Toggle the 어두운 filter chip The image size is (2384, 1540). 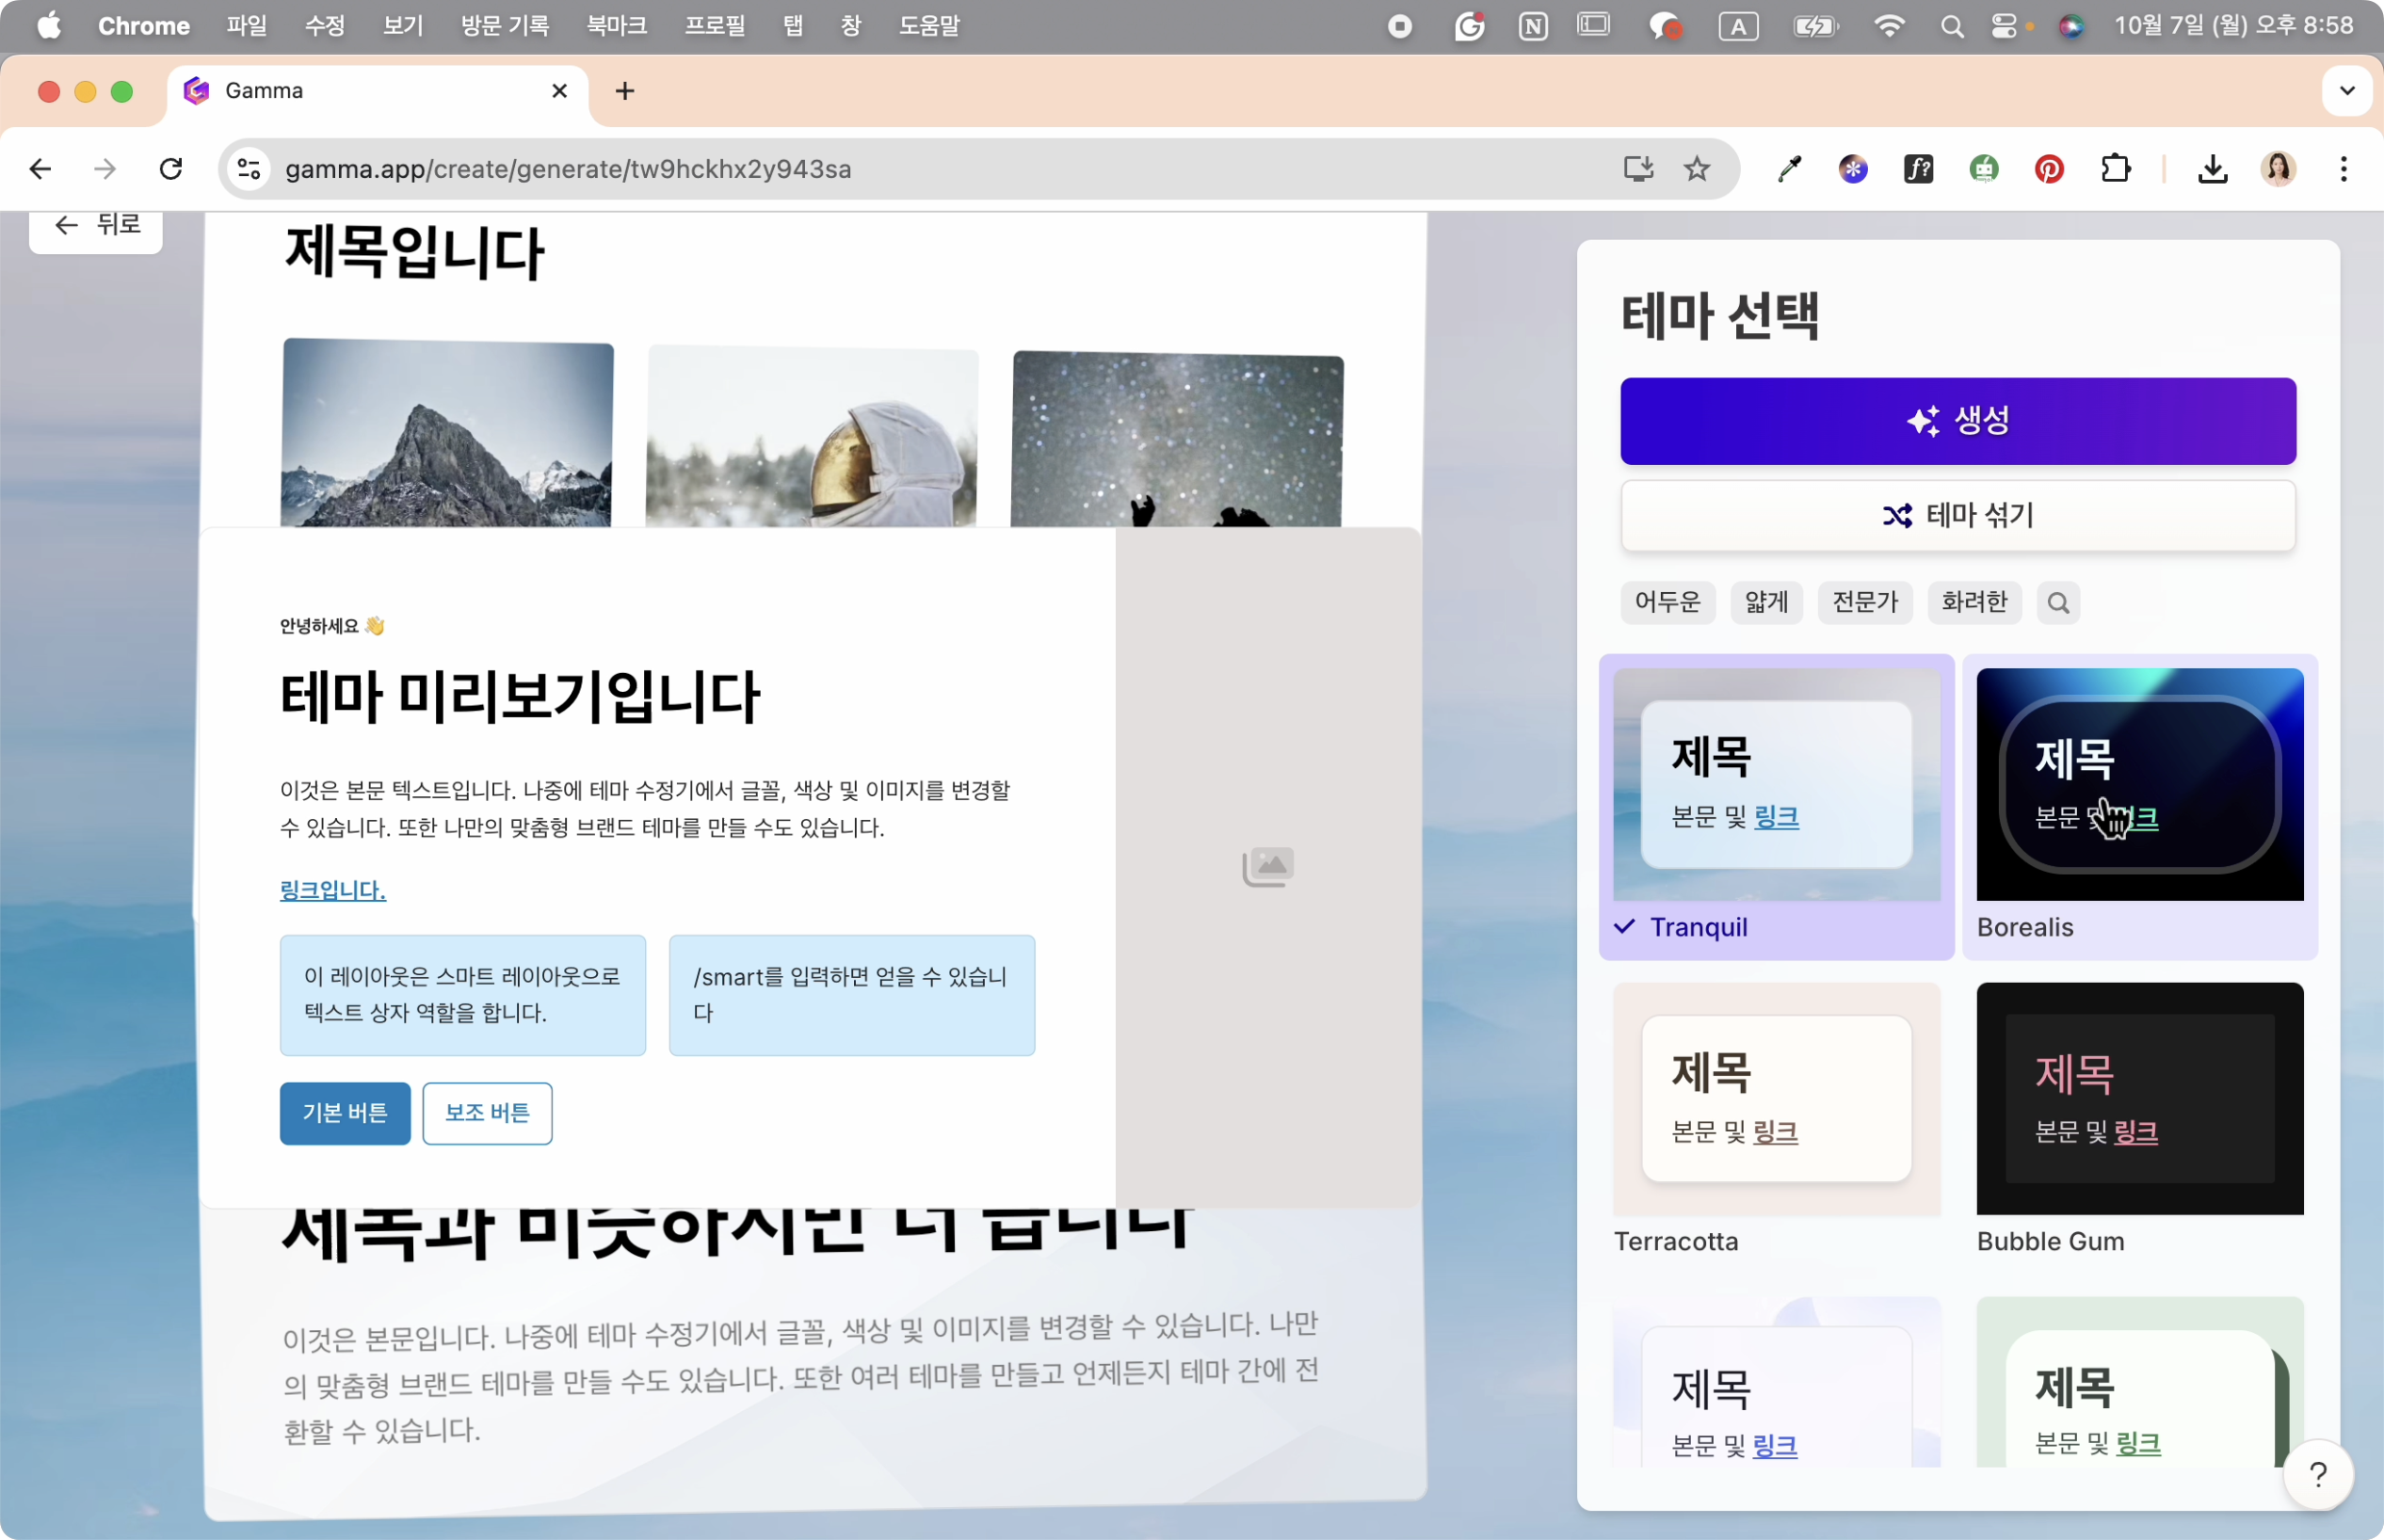[x=1667, y=602]
